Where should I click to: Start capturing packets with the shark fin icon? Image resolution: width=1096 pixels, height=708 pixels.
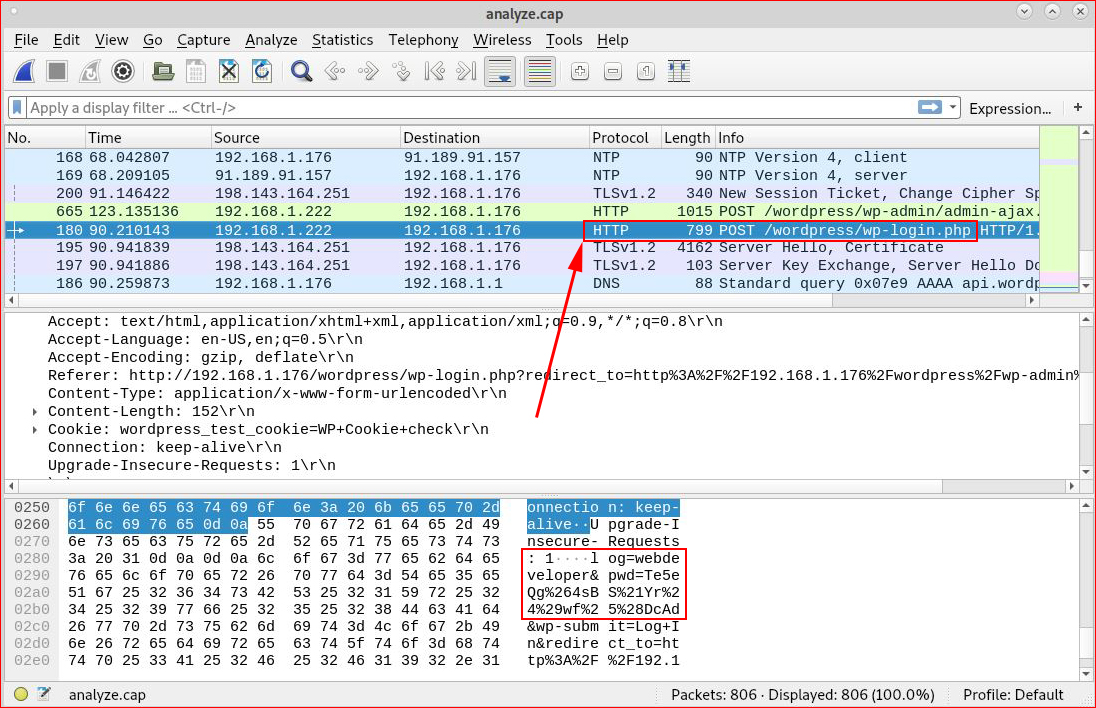[x=24, y=71]
